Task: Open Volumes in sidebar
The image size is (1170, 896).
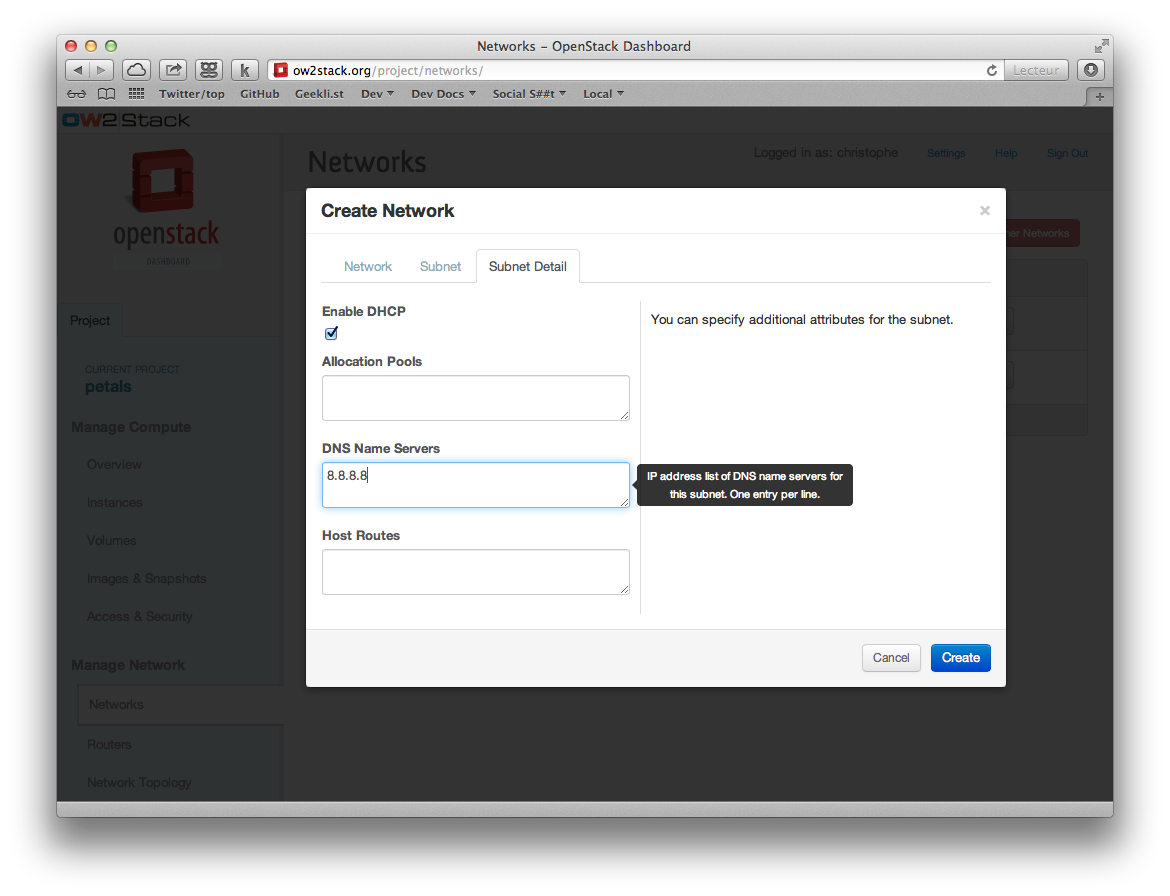Action: tap(111, 540)
